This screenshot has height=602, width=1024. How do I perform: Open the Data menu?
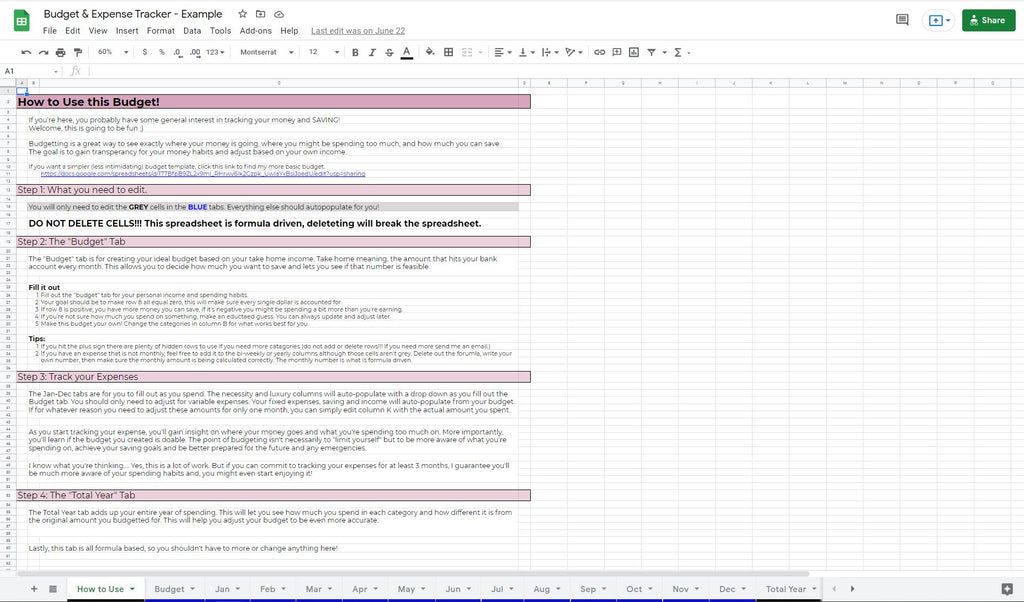pos(192,31)
